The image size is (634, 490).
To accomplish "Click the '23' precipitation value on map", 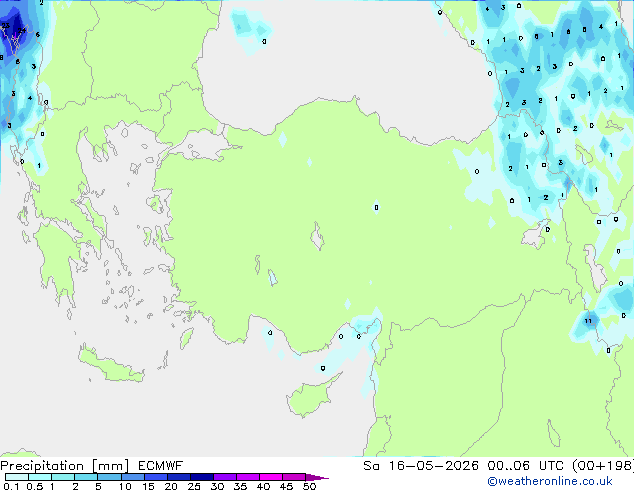I will (5, 26).
